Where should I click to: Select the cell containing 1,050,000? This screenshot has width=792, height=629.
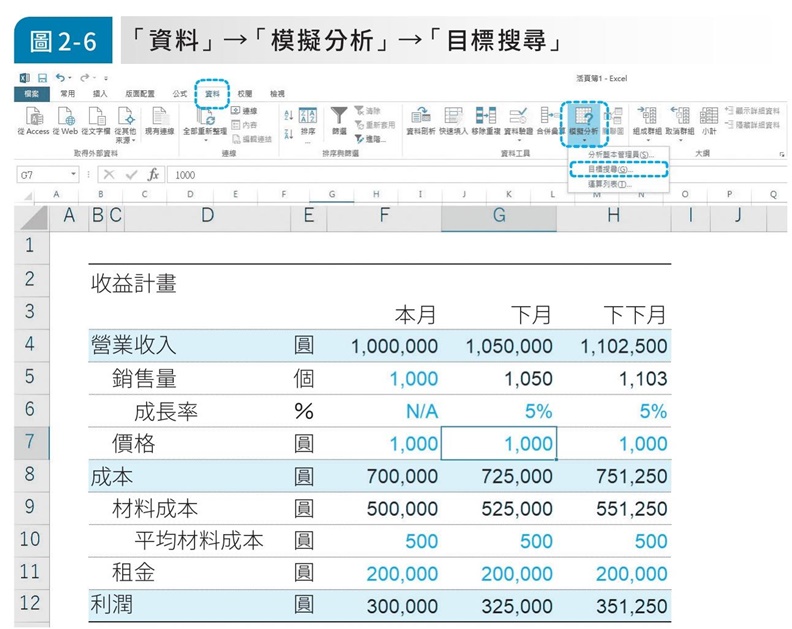499,346
